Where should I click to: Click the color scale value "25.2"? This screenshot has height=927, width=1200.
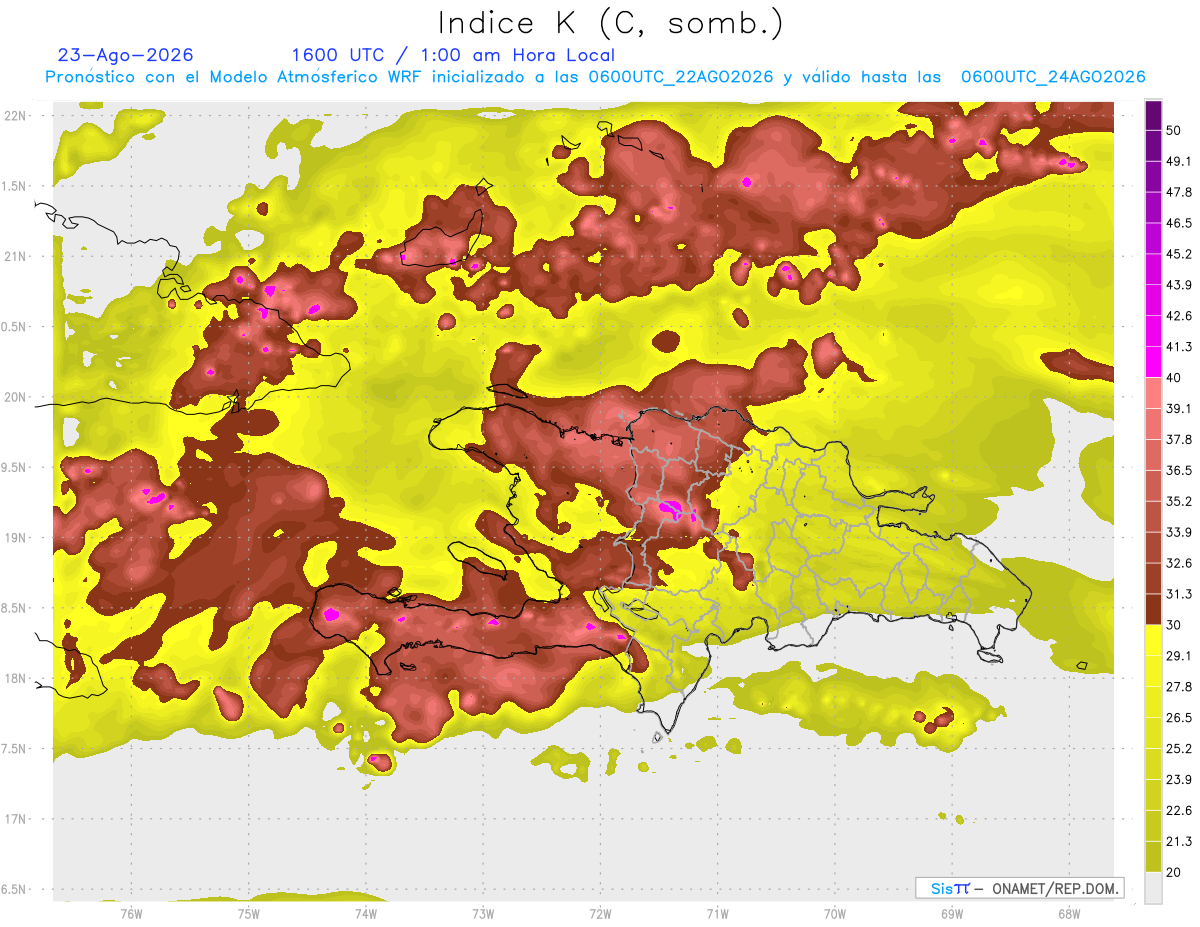(1179, 749)
